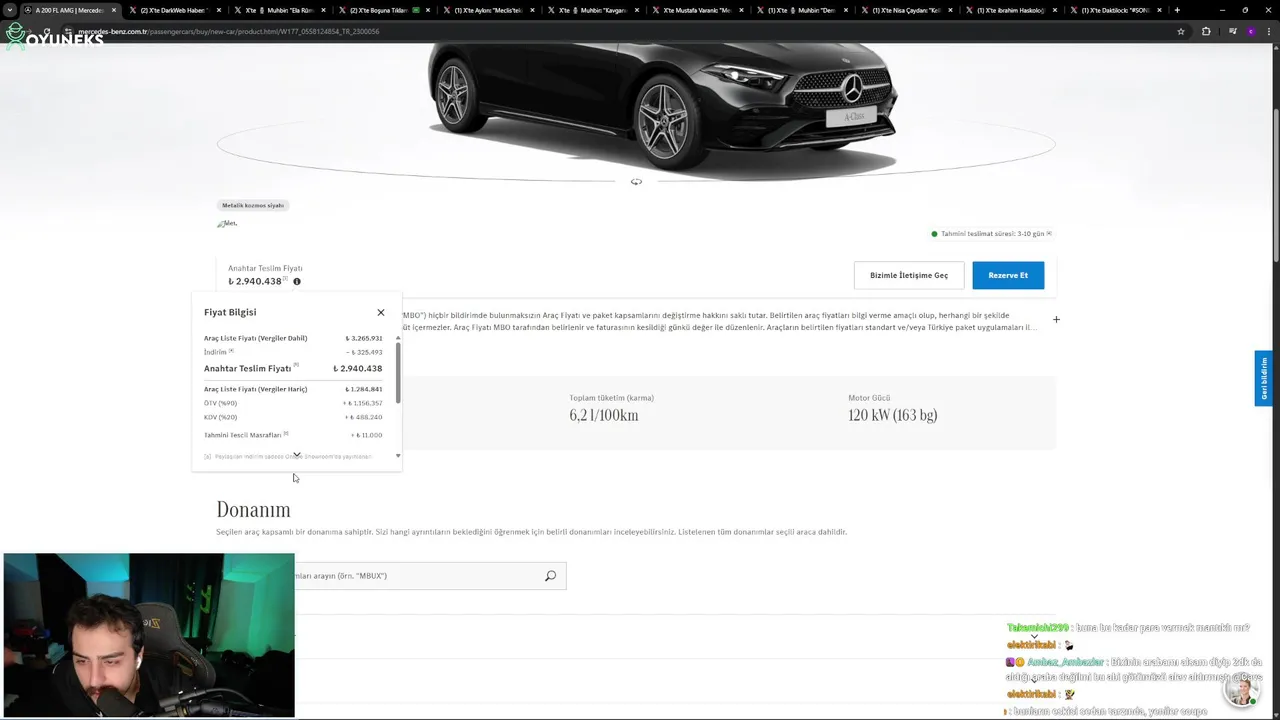
Task: Close the Fiyat Bilgisi price popup
Action: point(380,312)
